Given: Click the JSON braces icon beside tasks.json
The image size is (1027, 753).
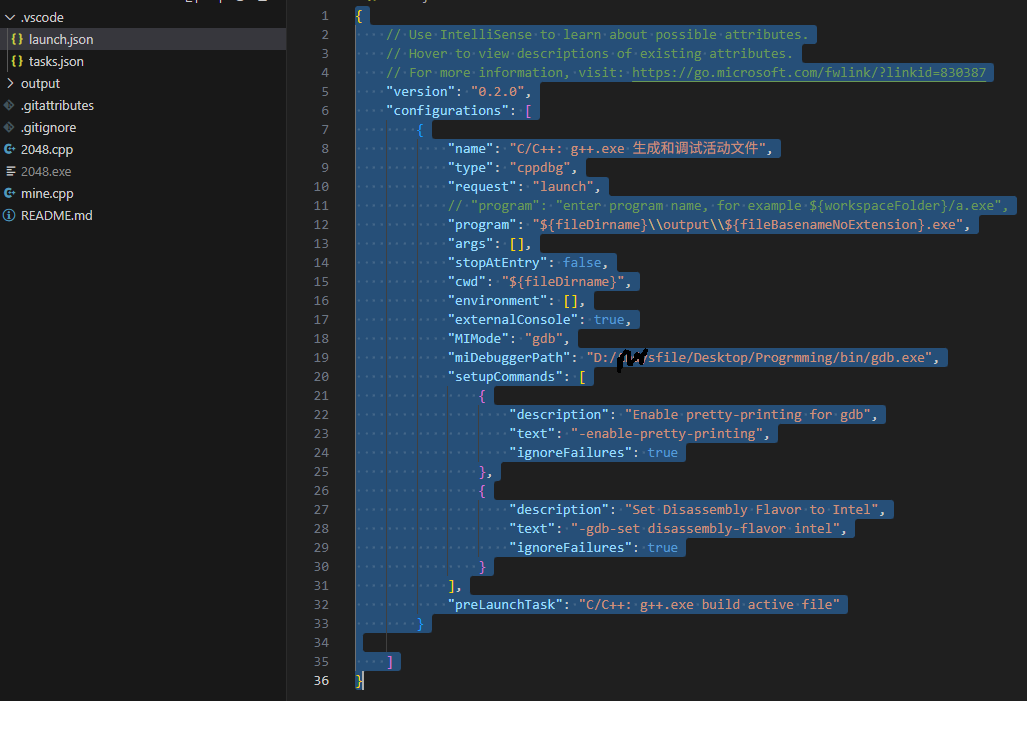Looking at the screenshot, I should tap(18, 62).
